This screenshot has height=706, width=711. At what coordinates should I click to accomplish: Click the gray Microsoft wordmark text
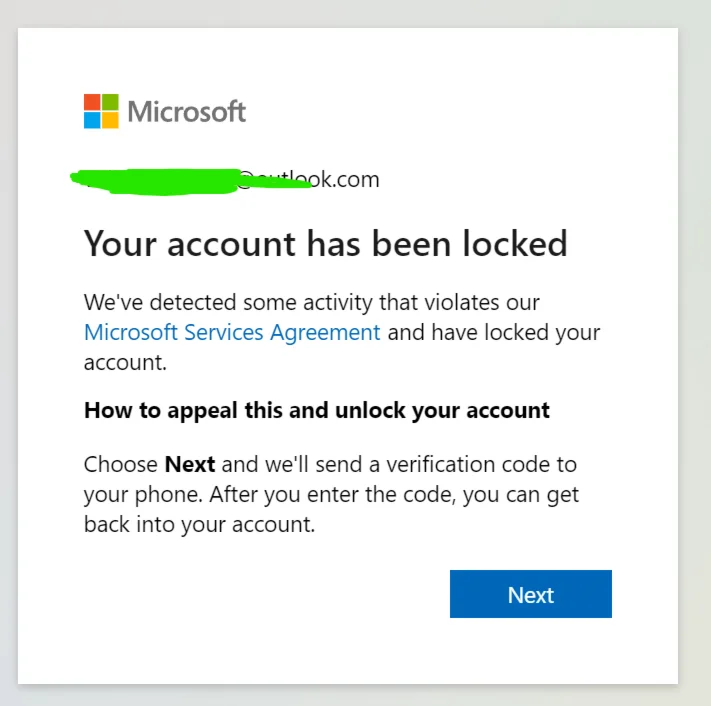[x=187, y=111]
